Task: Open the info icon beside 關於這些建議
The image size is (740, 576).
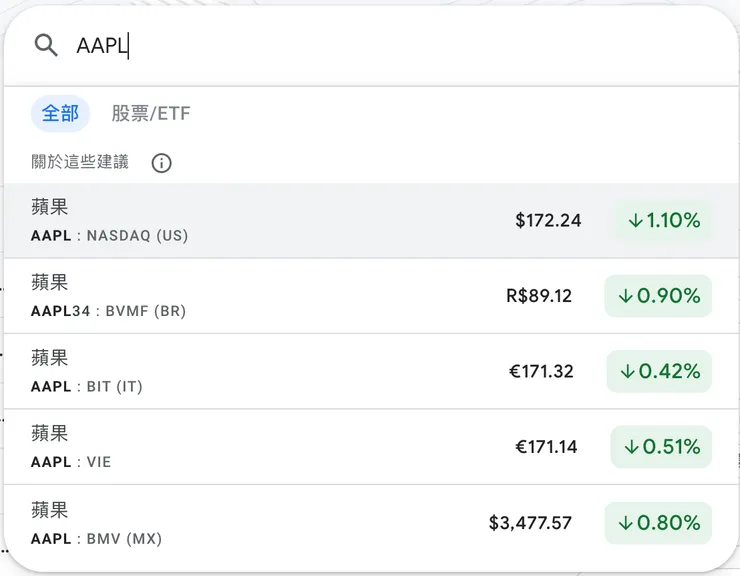Action: pyautogui.click(x=161, y=163)
